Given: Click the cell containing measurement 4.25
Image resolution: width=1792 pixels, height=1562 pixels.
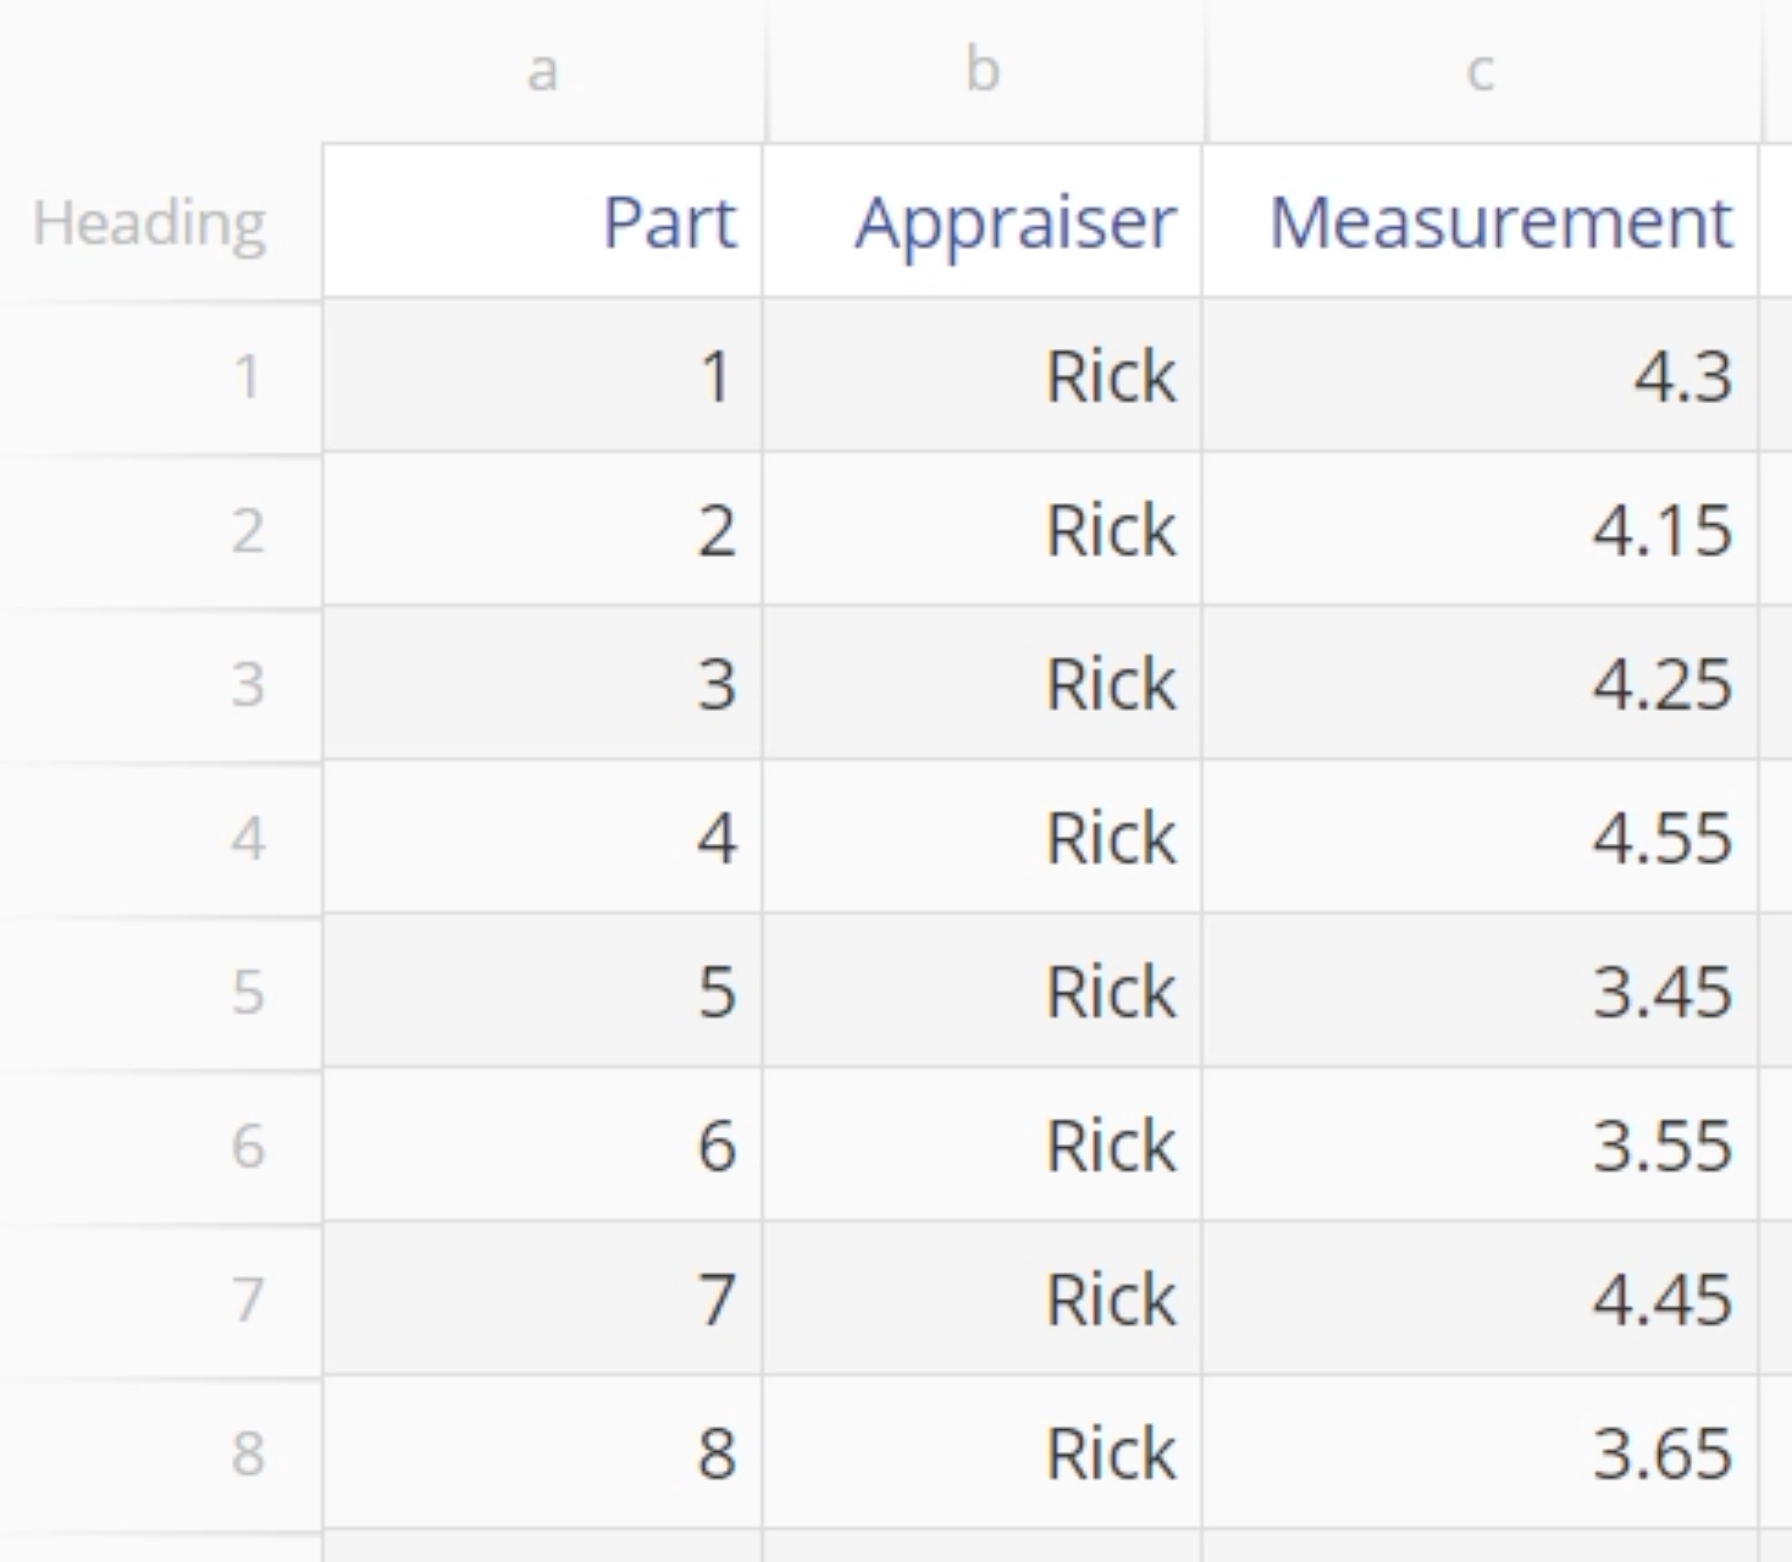Looking at the screenshot, I should click(1480, 682).
